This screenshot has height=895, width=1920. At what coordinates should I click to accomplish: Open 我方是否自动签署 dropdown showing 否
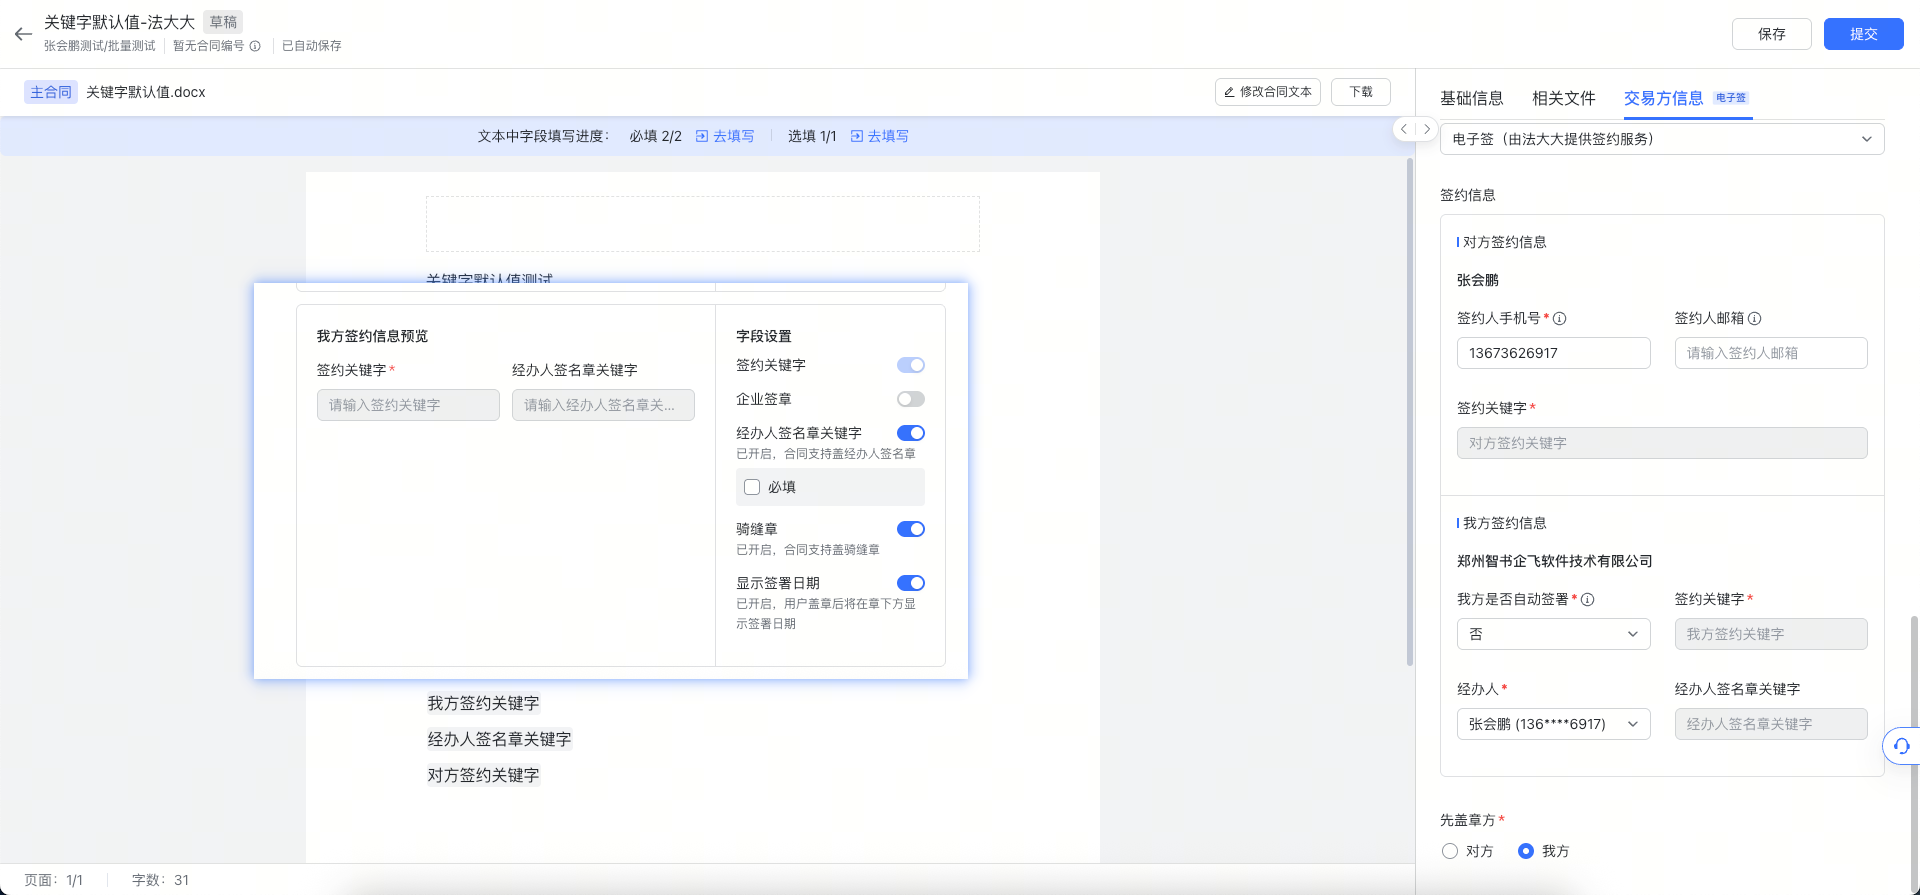pos(1553,634)
